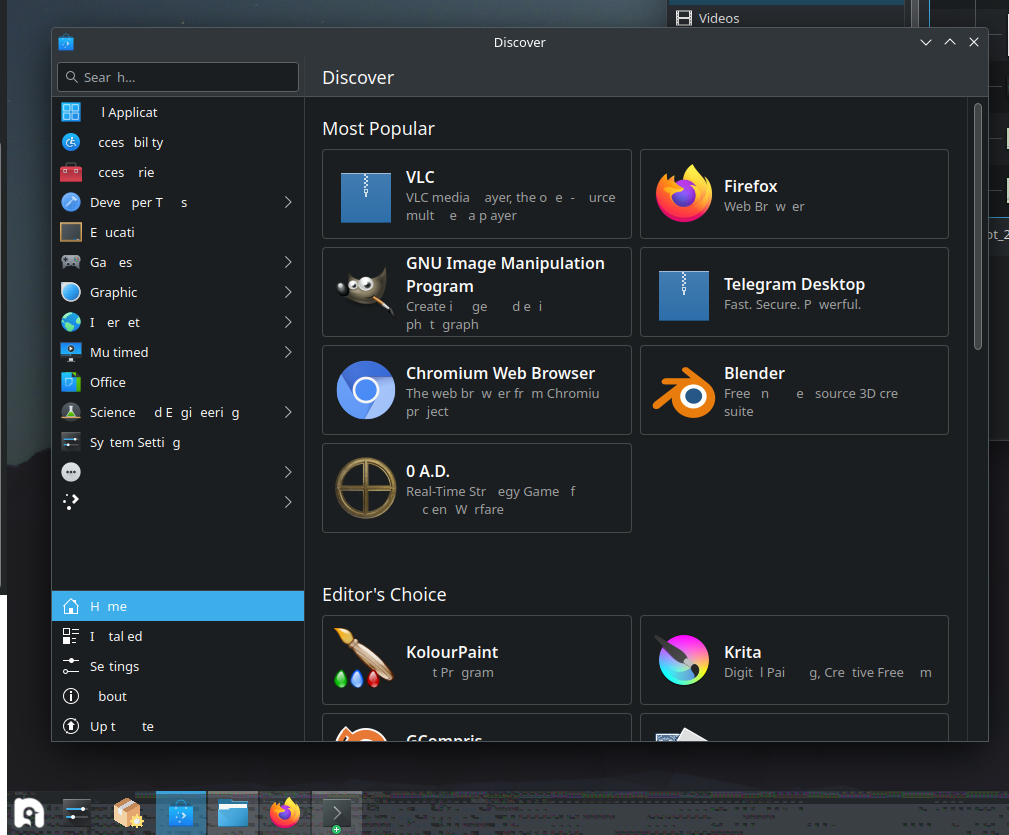Image resolution: width=1009 pixels, height=835 pixels.
Task: Select the Internet globe icon
Action: click(x=71, y=322)
